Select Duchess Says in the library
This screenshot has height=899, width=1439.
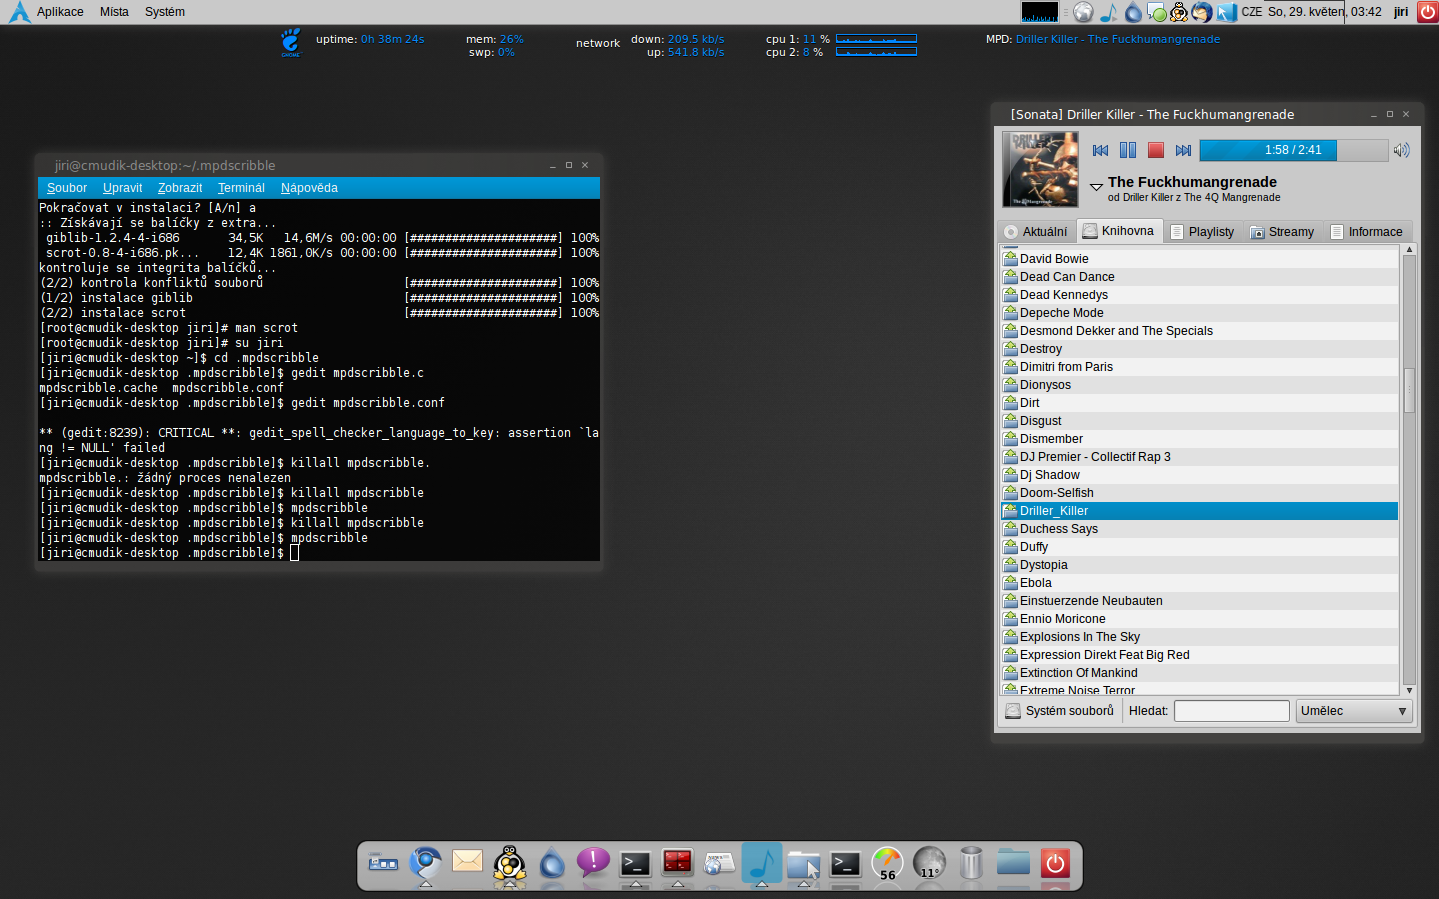[1199, 528]
